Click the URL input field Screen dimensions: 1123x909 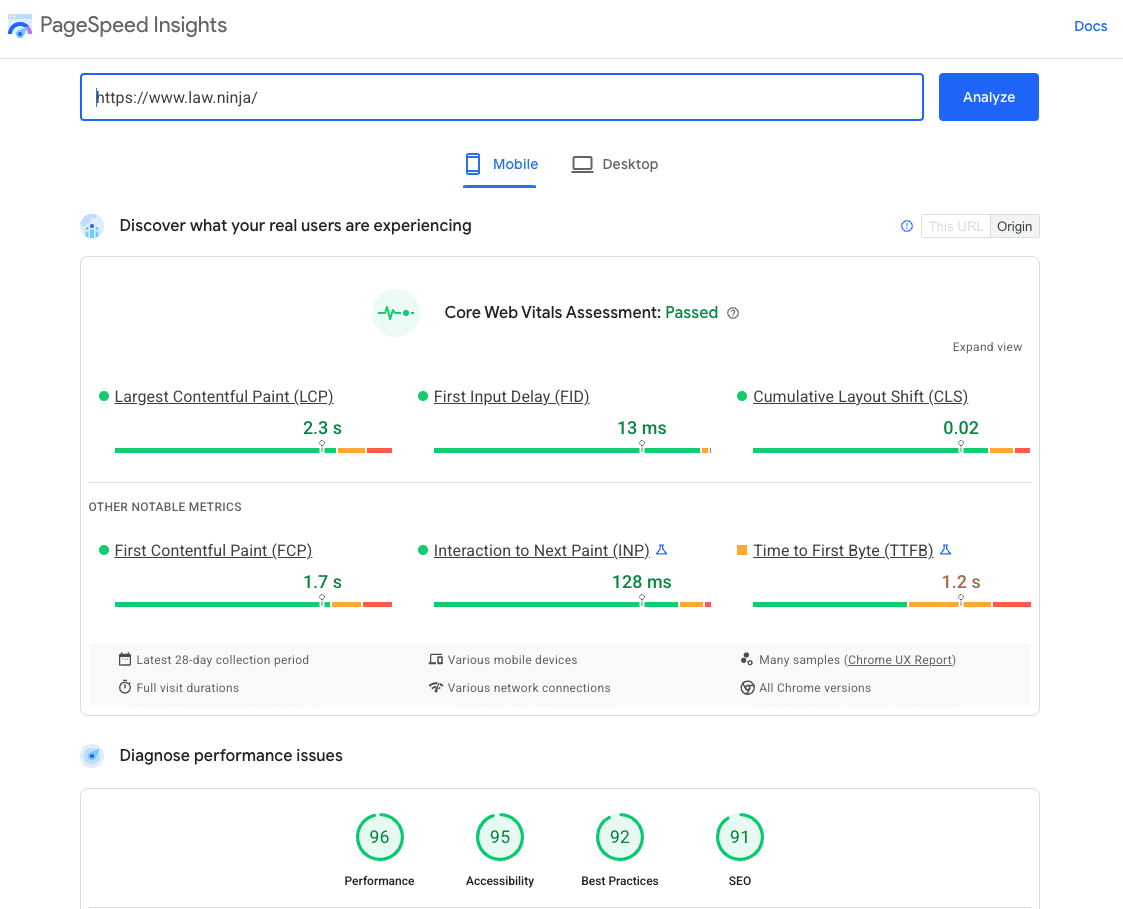[501, 97]
